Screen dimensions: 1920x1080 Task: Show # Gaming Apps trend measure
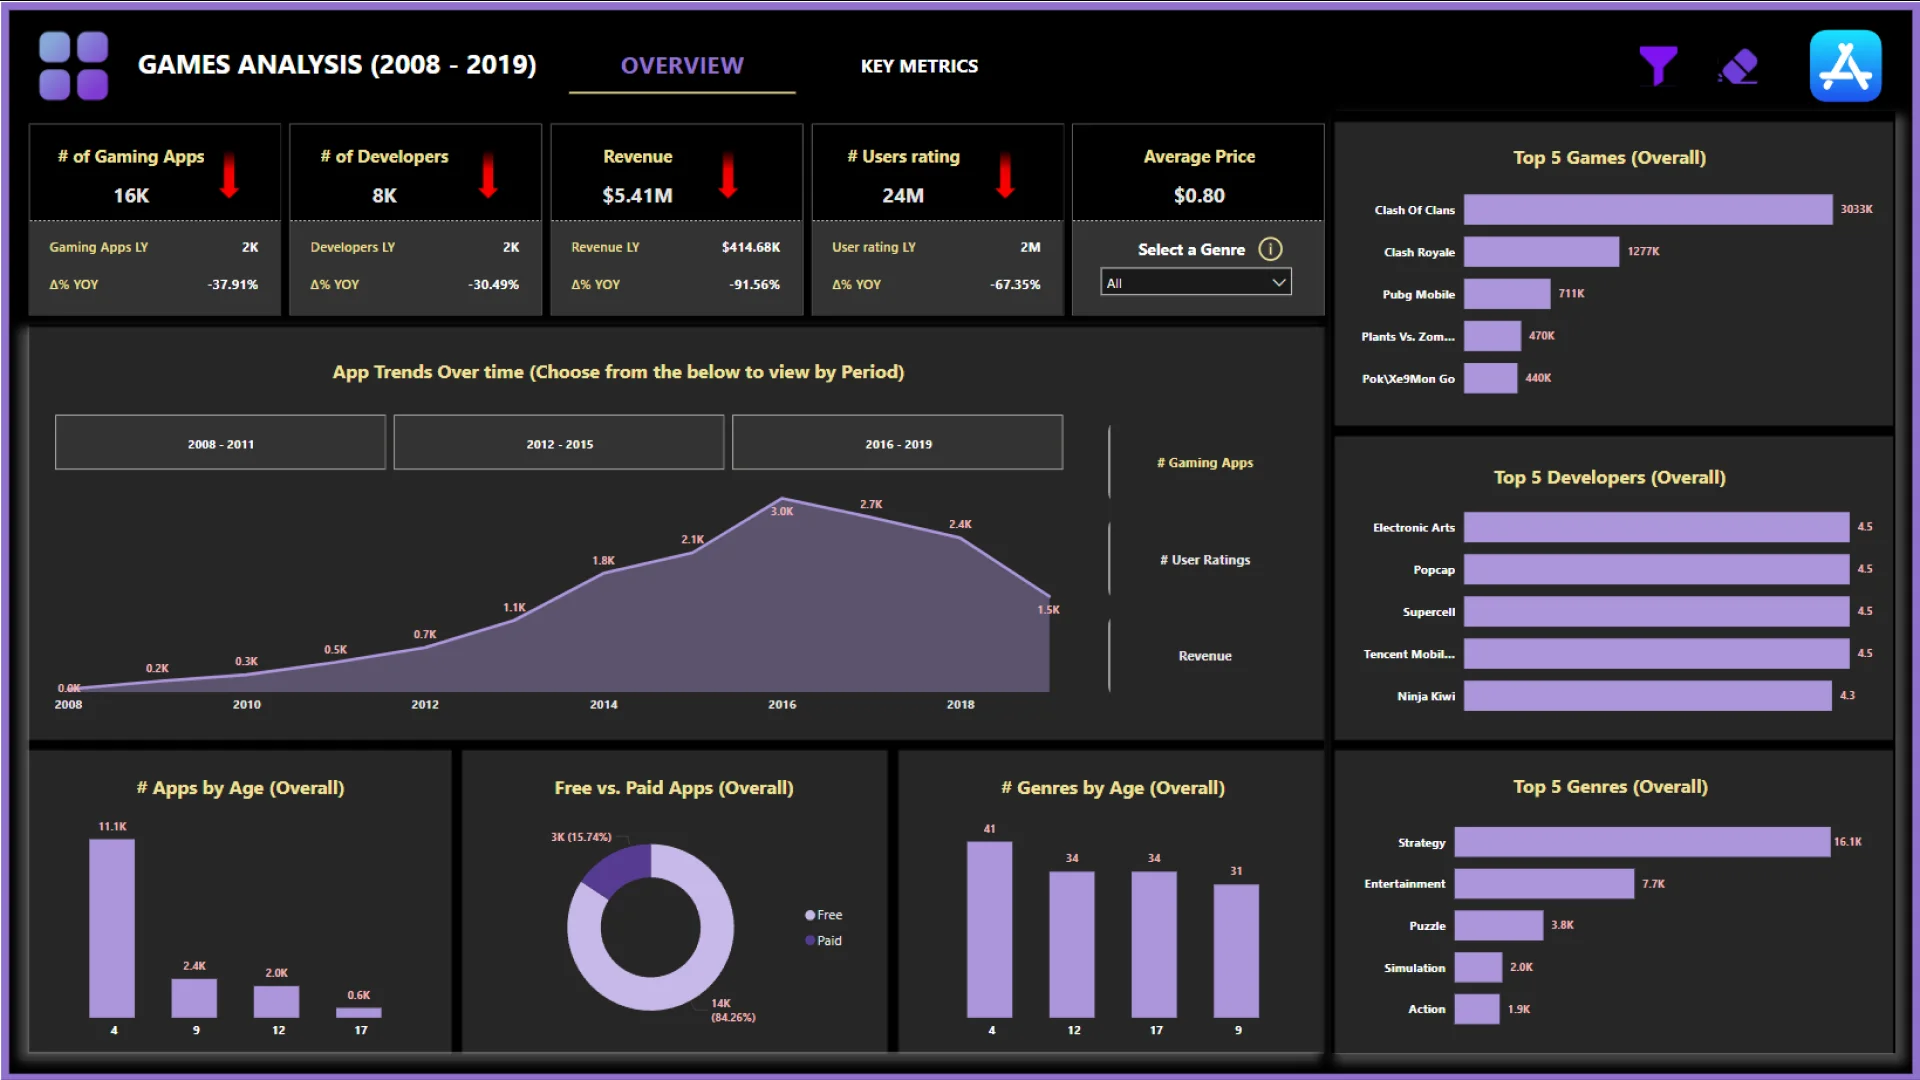[1204, 463]
